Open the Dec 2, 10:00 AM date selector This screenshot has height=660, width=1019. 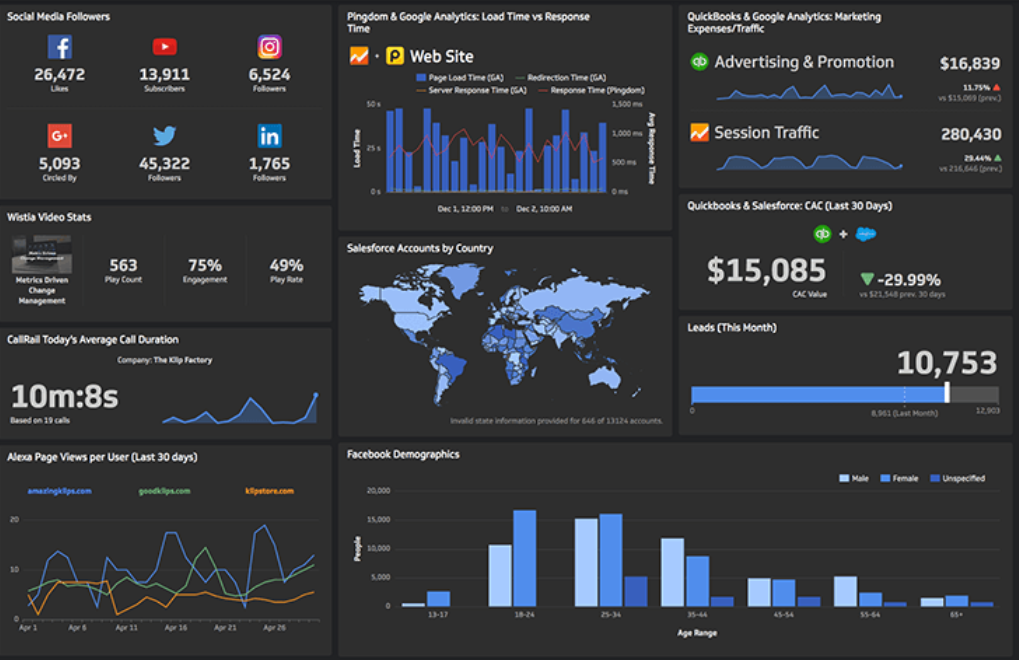544,209
